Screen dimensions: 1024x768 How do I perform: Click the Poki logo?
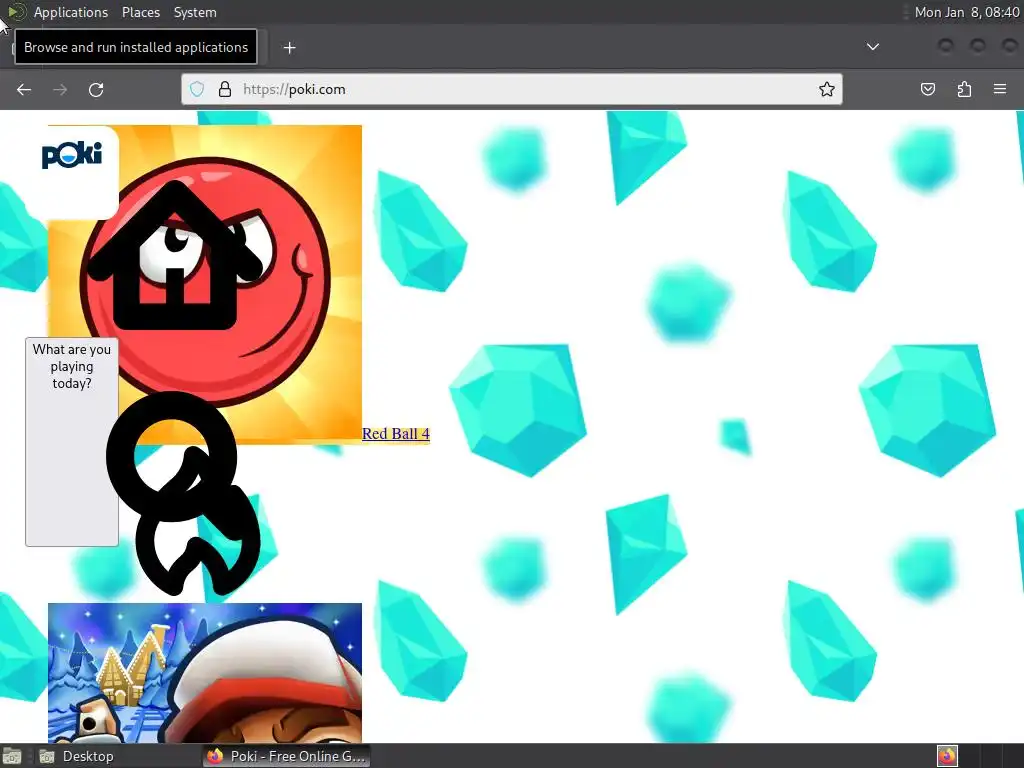click(x=72, y=155)
